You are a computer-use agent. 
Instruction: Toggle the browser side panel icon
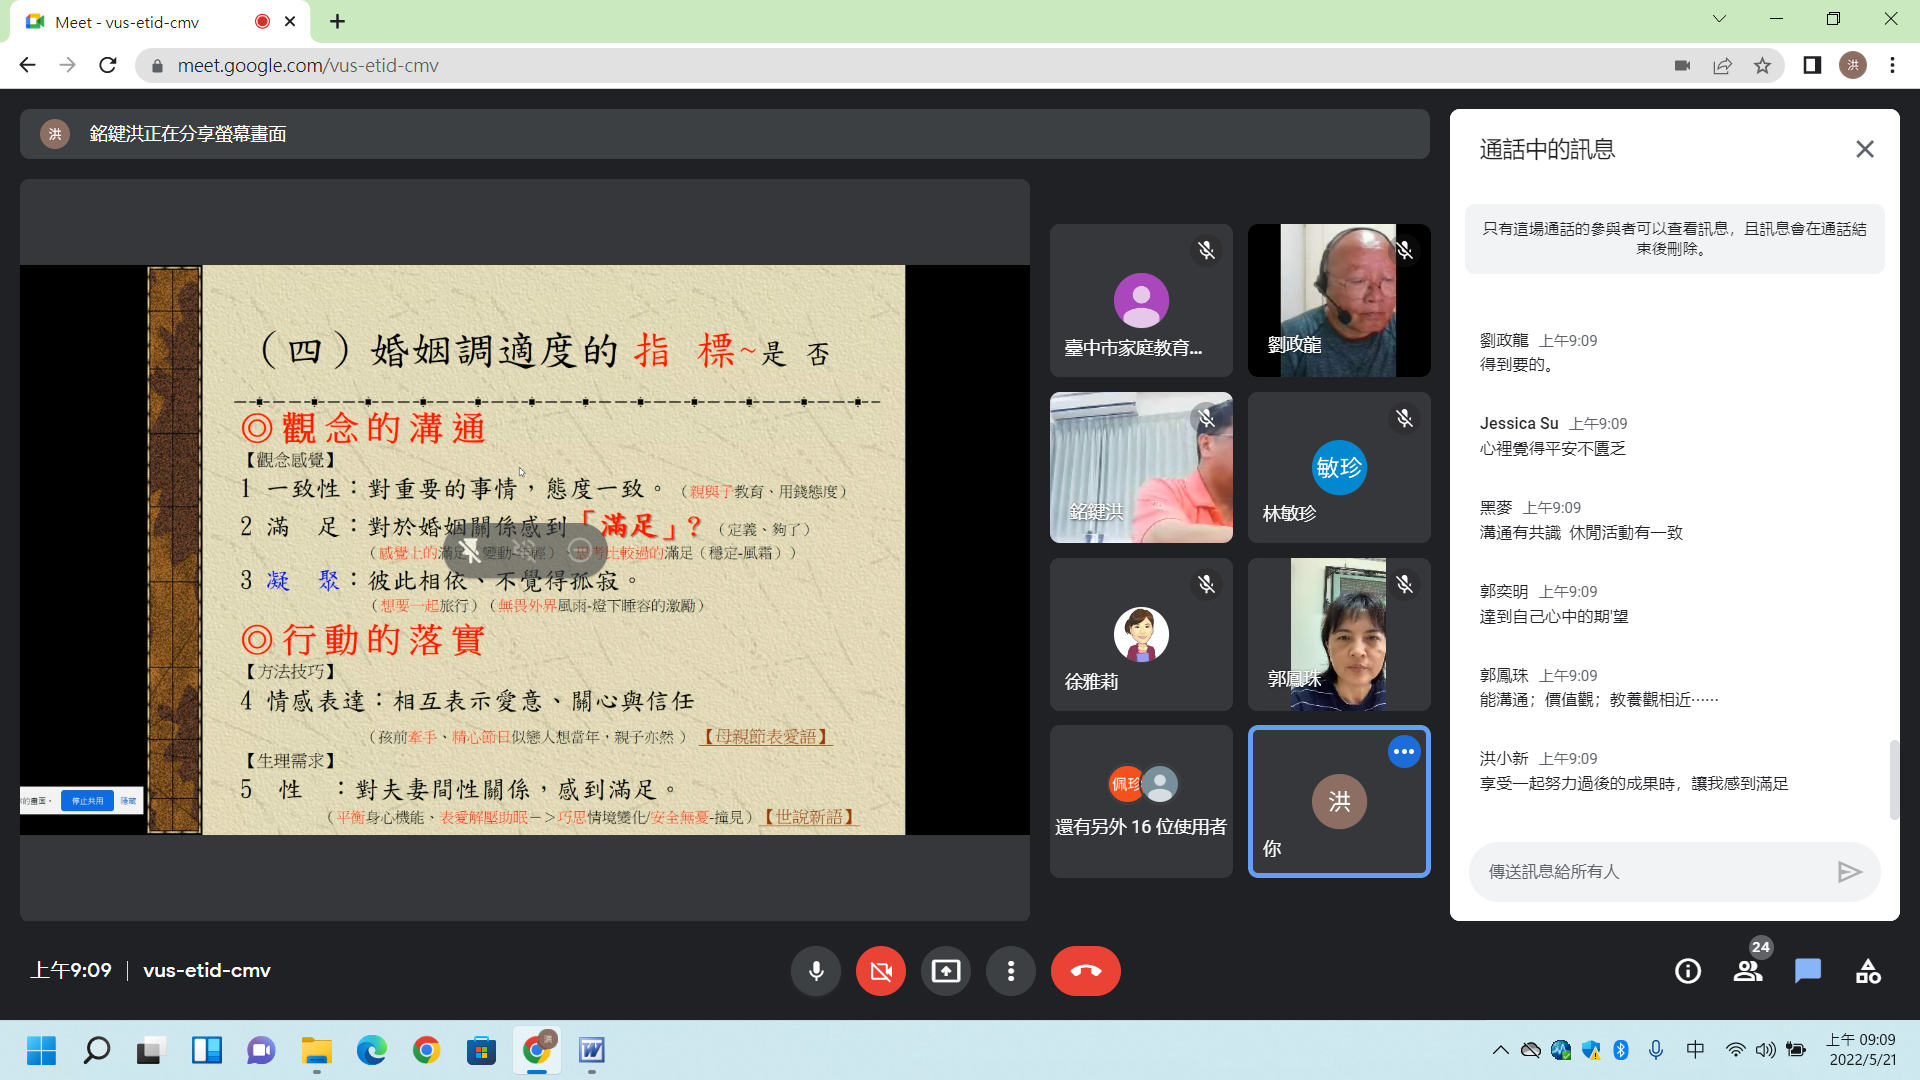tap(1812, 65)
